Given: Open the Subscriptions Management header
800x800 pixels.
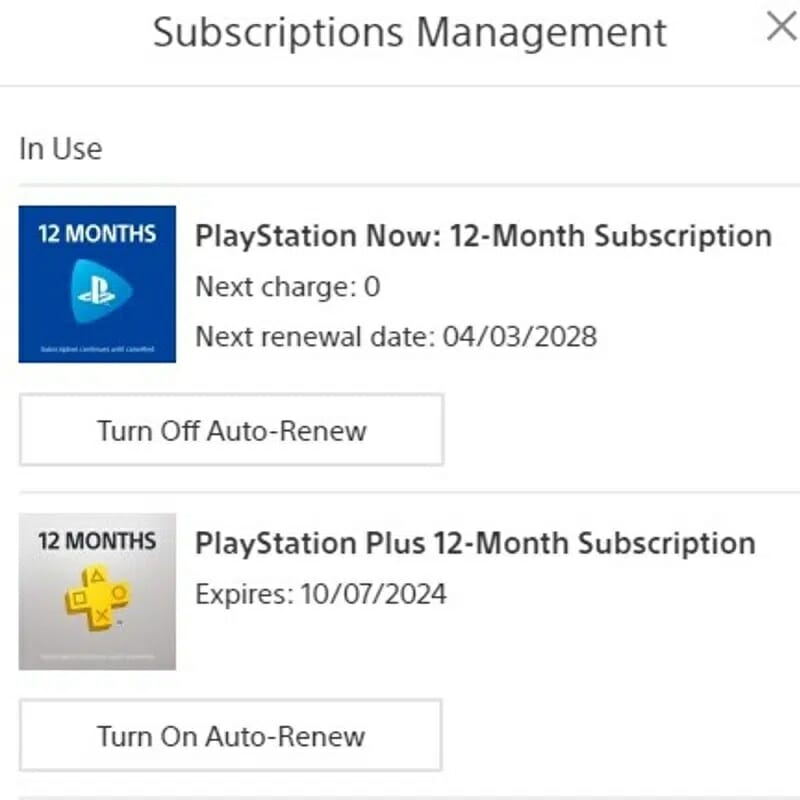Looking at the screenshot, I should tap(409, 32).
